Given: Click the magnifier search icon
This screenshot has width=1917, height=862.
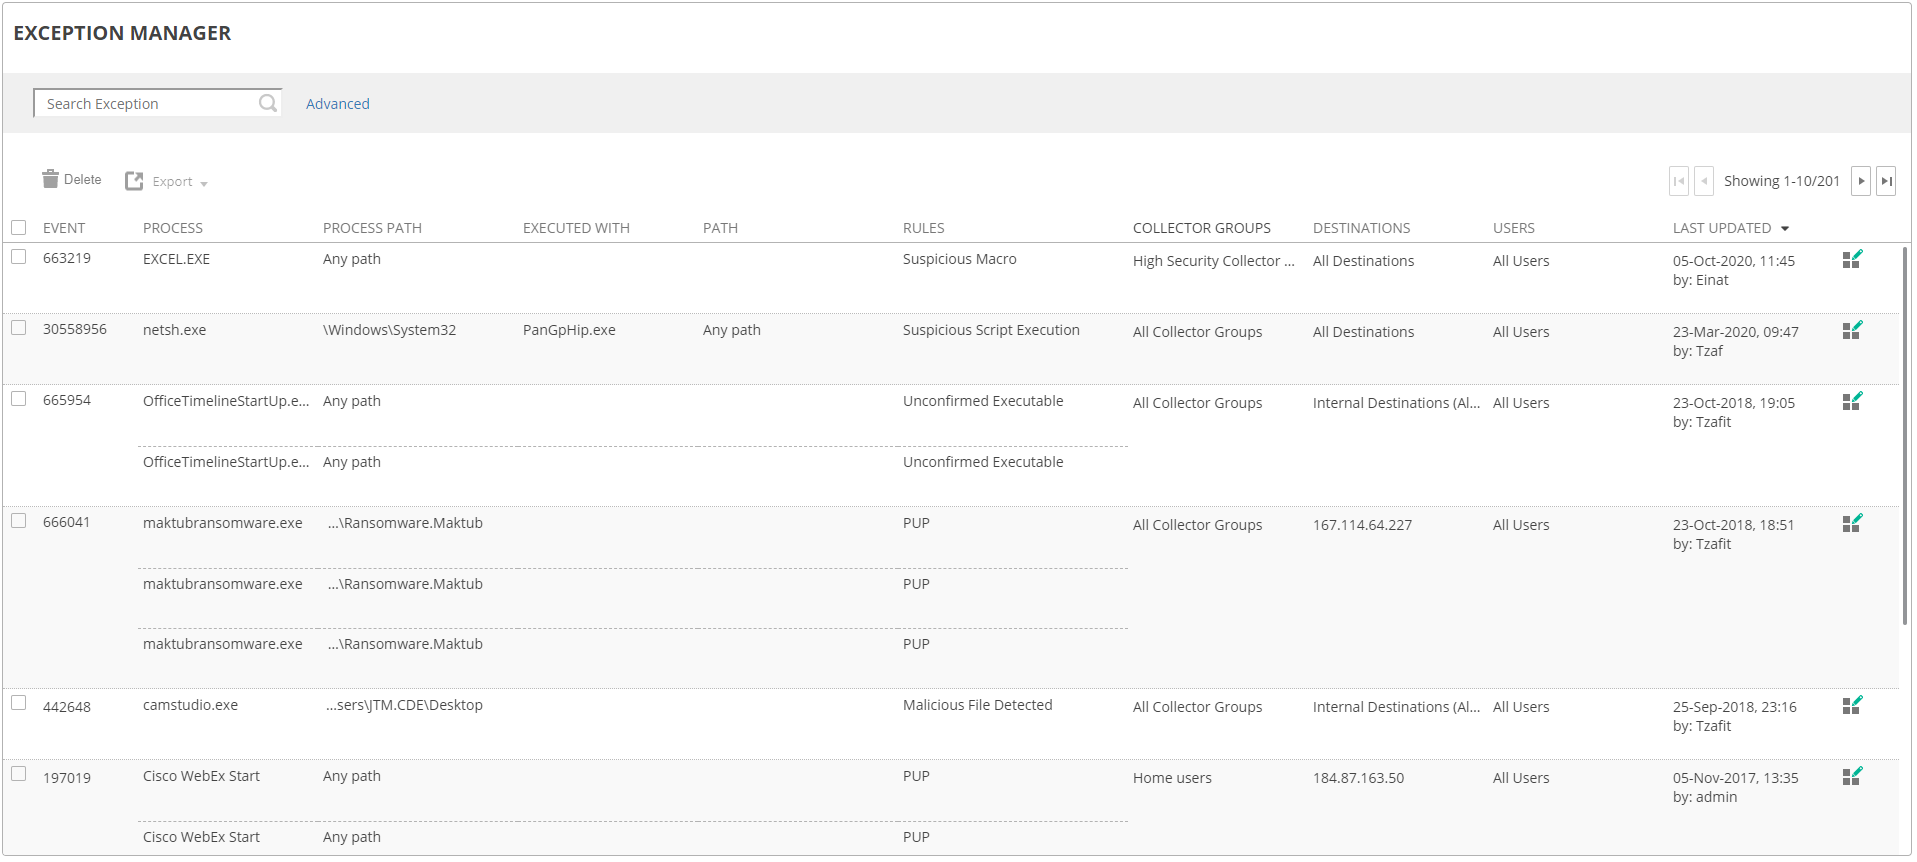Looking at the screenshot, I should [267, 103].
